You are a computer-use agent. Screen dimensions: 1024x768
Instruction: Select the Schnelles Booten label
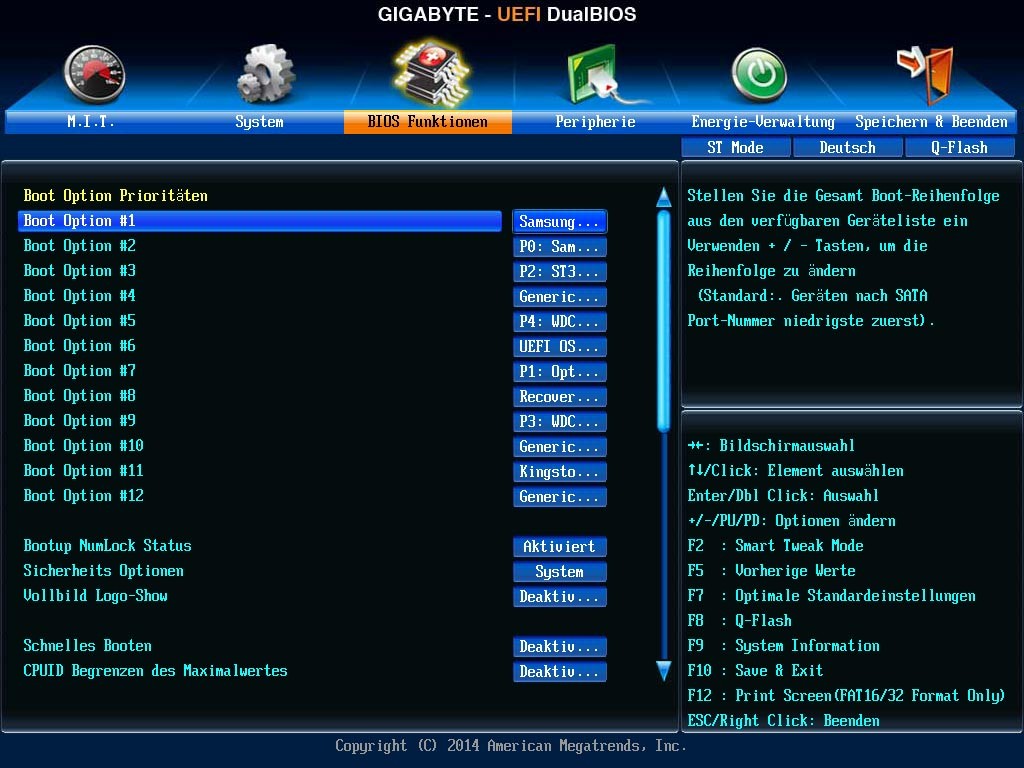point(88,646)
